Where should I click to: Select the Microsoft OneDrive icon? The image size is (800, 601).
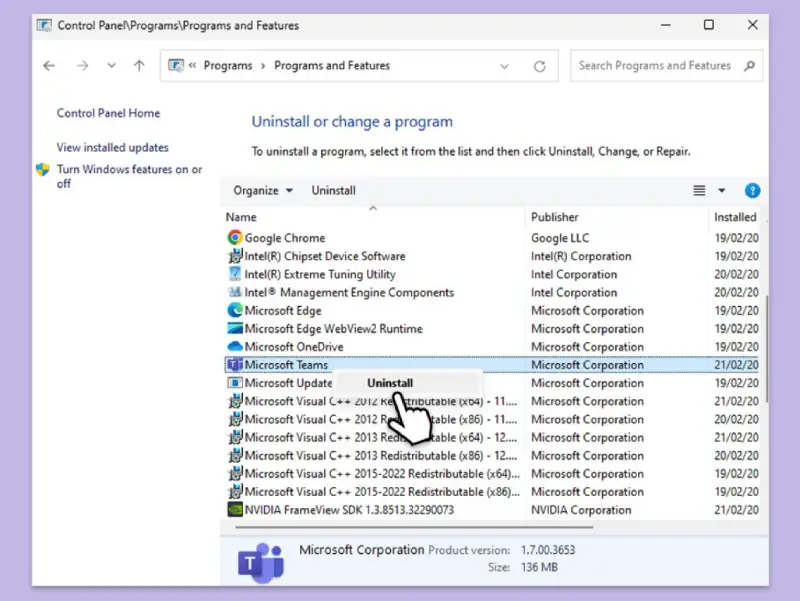(x=235, y=347)
